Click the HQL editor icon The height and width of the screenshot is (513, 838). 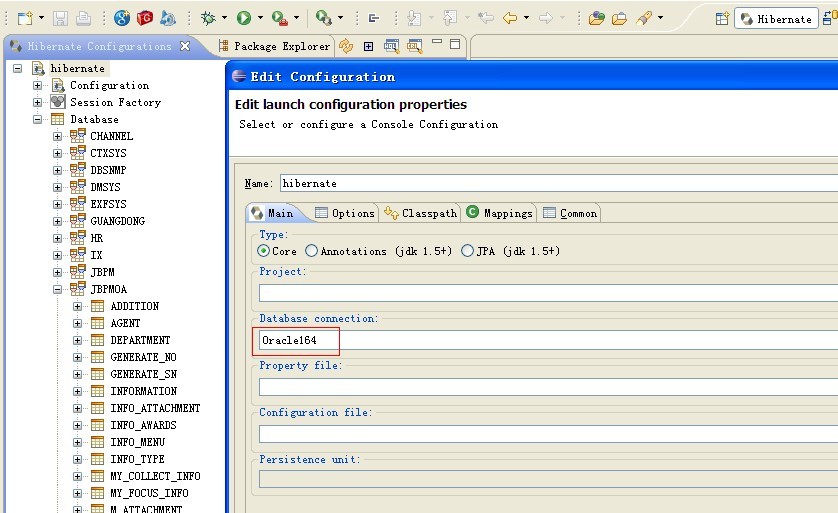392,46
